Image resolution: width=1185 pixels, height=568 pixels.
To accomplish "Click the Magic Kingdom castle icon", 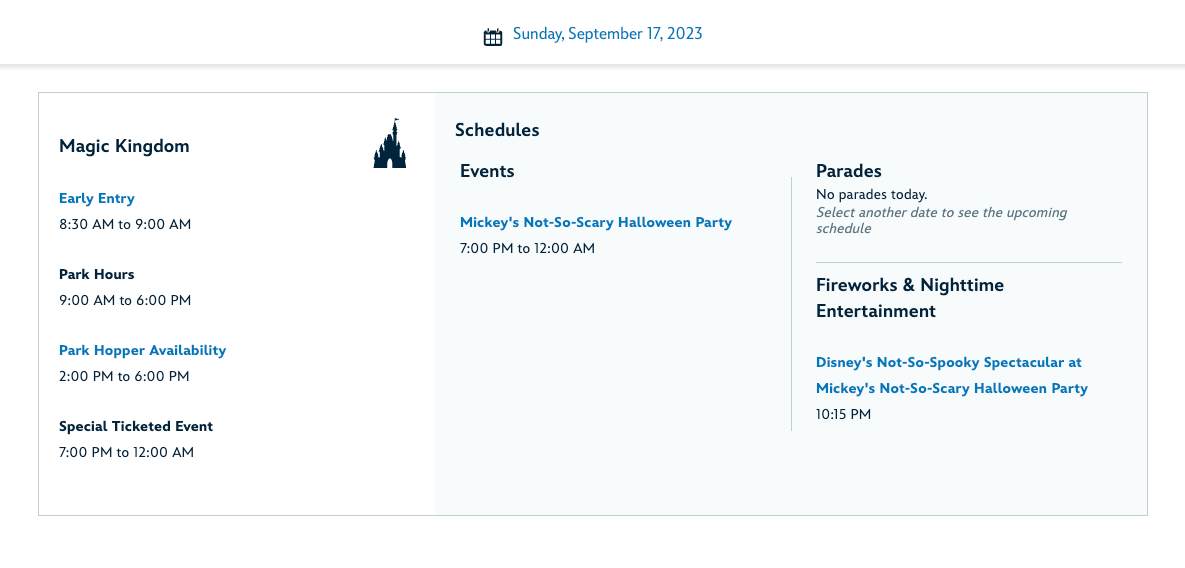I will tap(390, 144).
